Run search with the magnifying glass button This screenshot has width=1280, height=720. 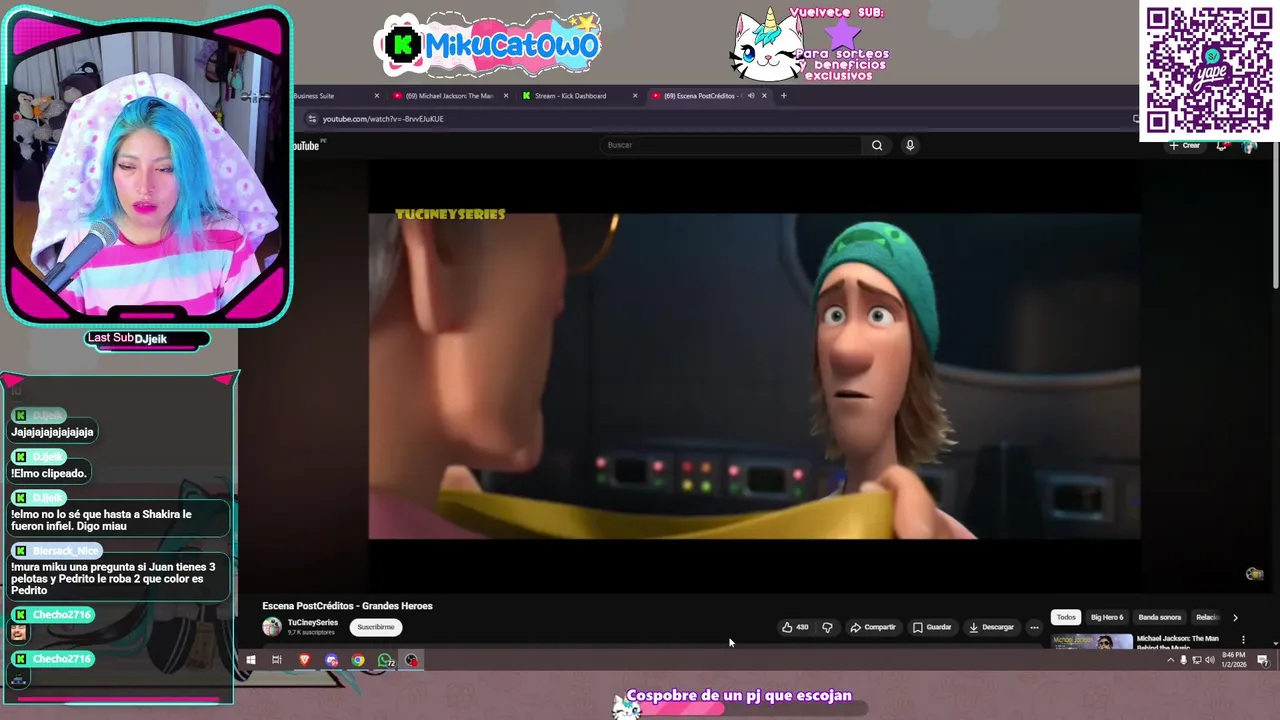tap(877, 145)
